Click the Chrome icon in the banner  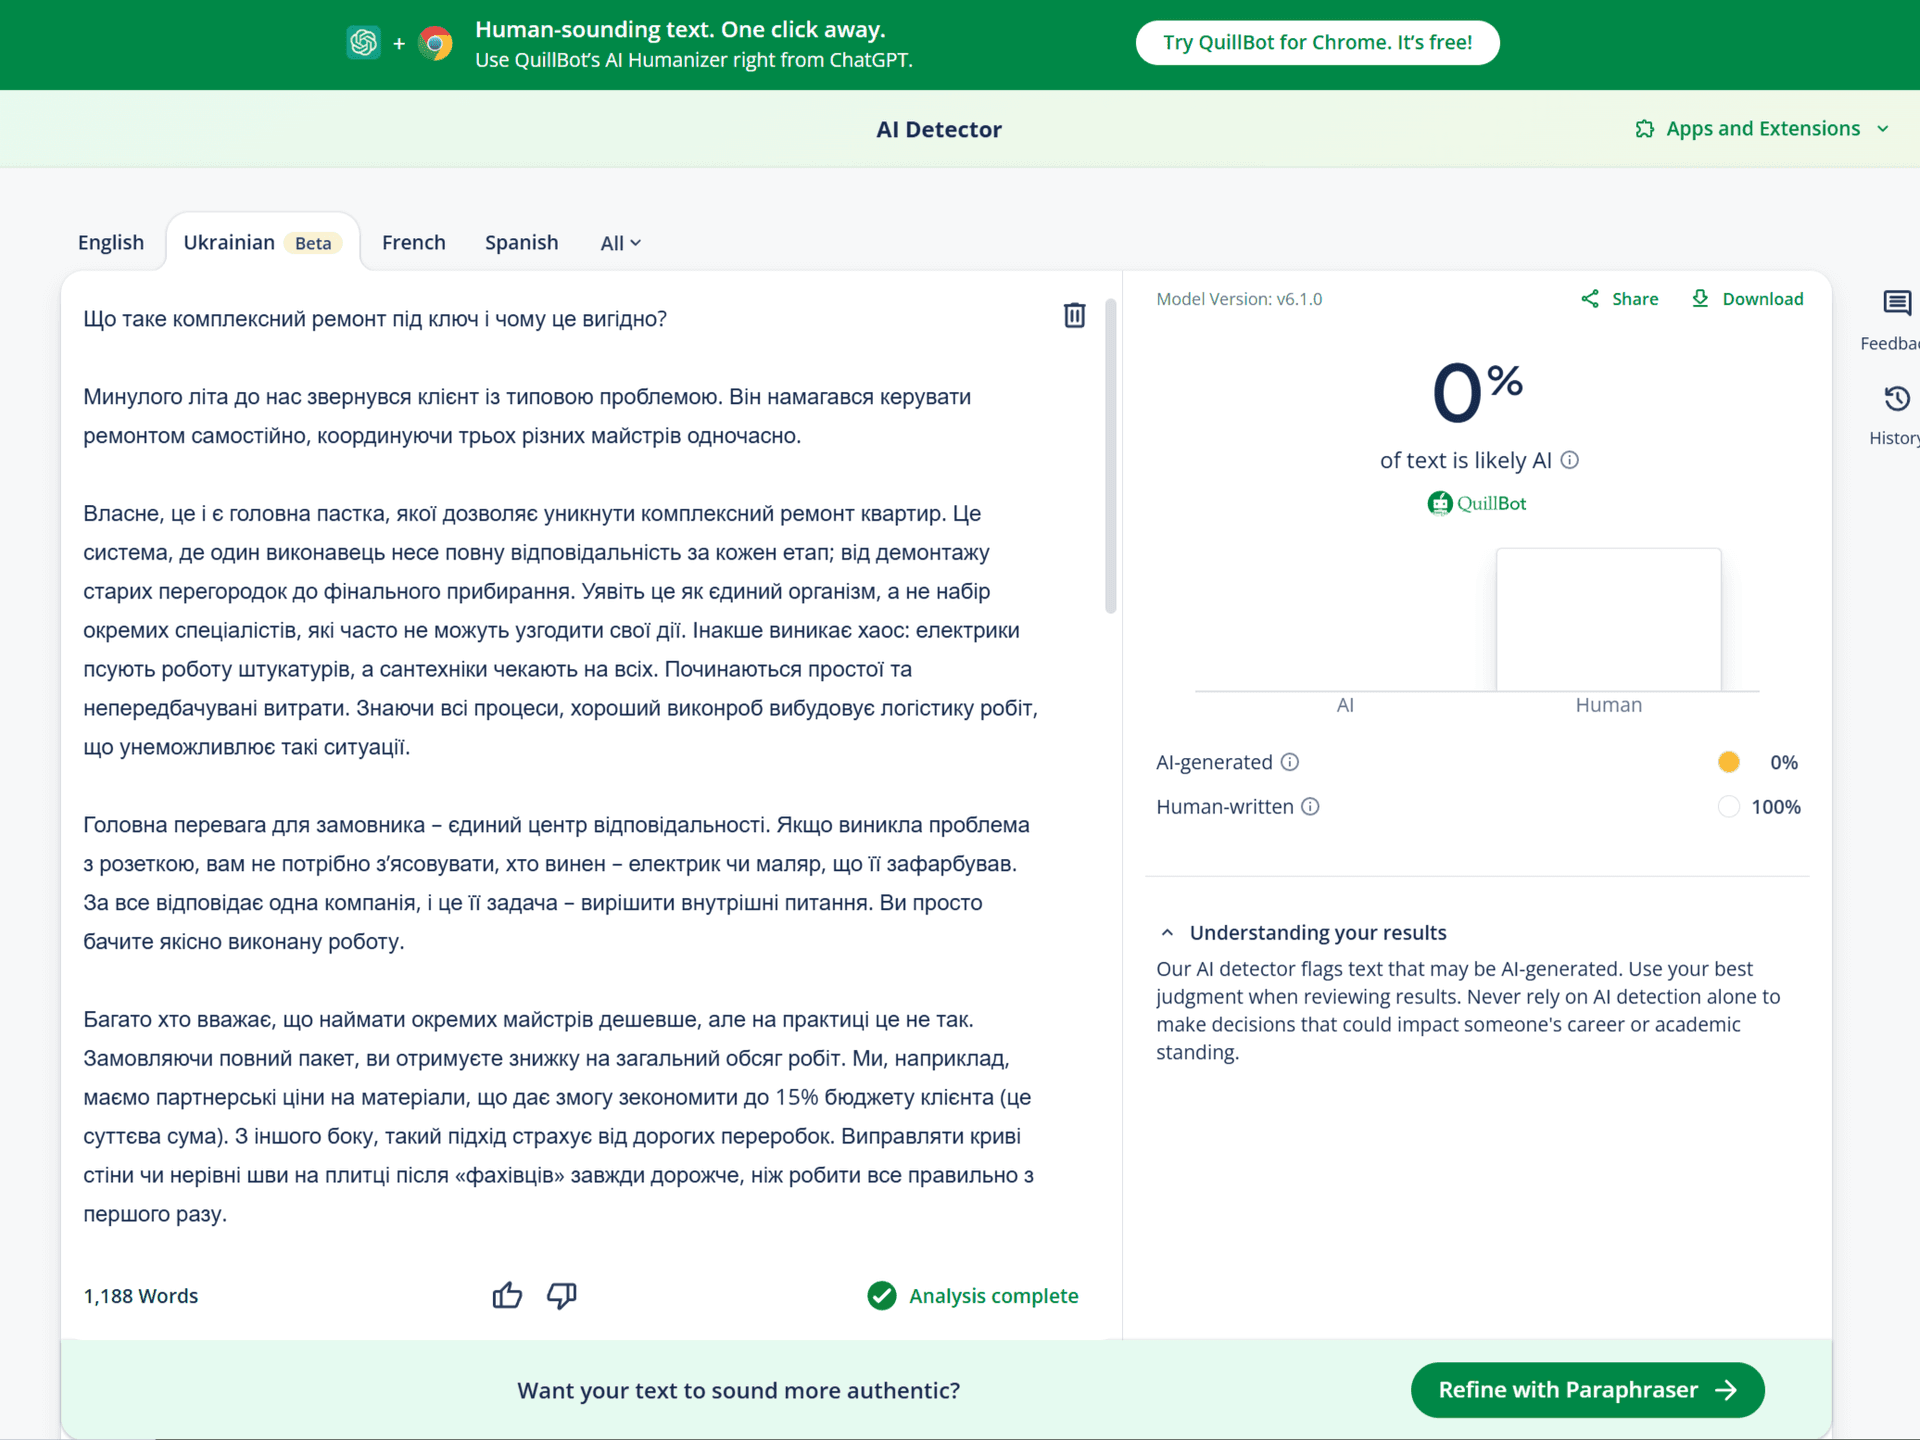[436, 43]
